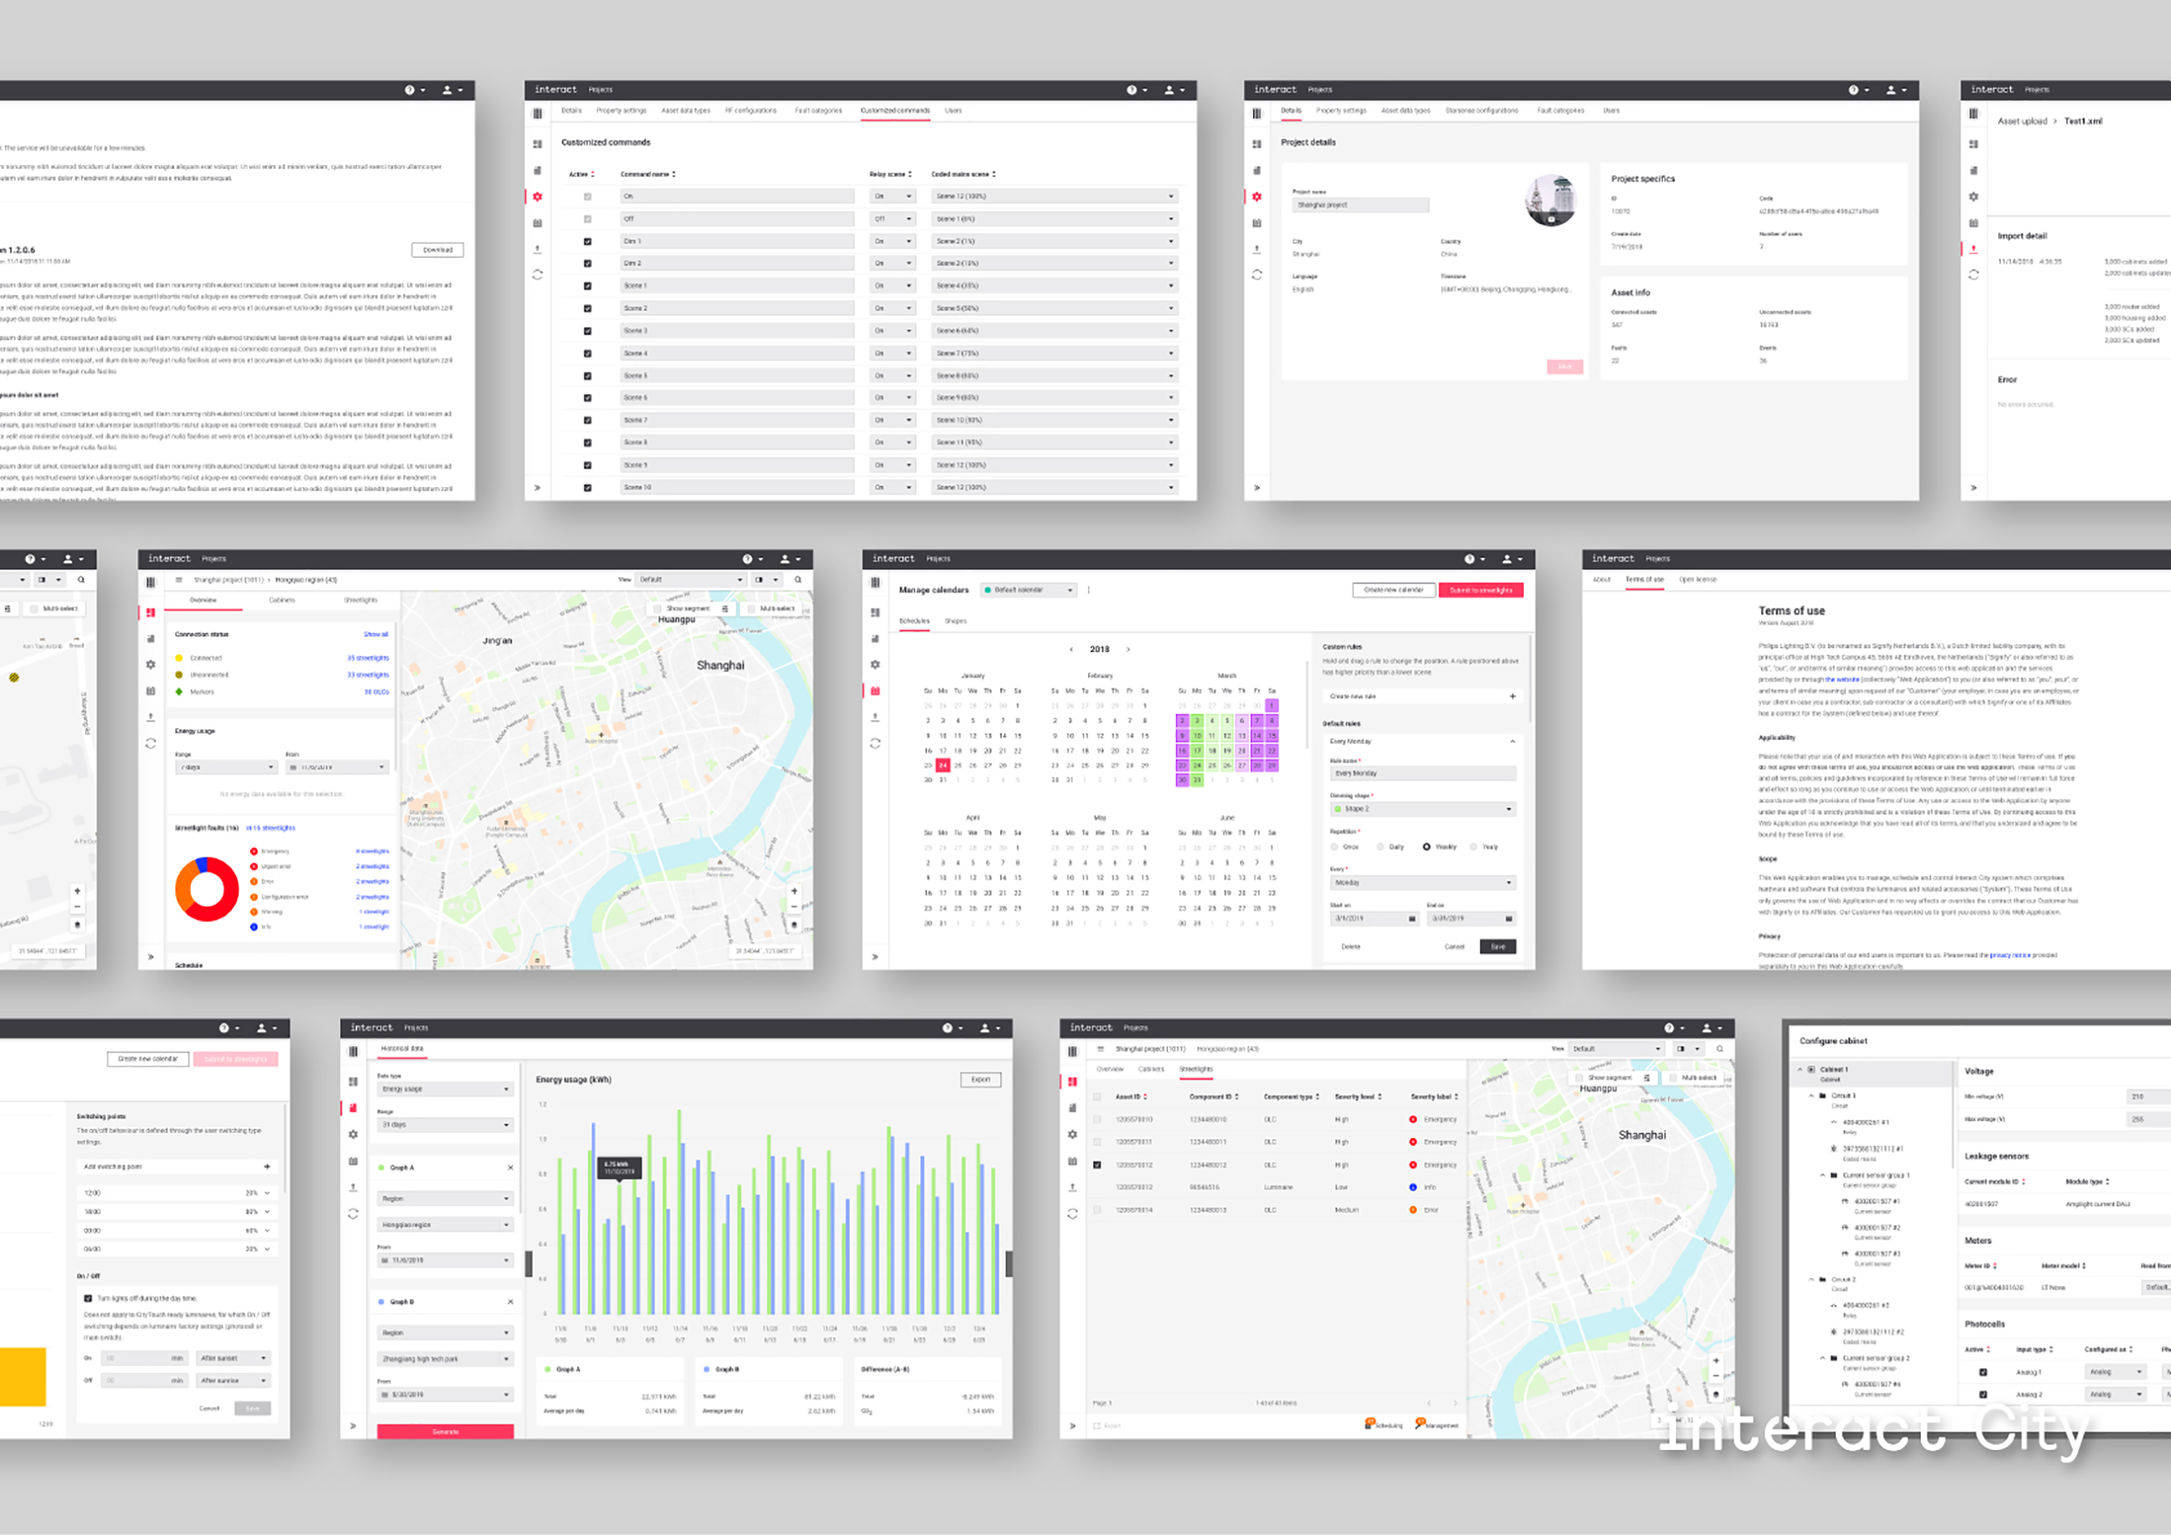Switch to the Customized commands tab
Viewport: 2171px width, 1535px height.
click(894, 111)
